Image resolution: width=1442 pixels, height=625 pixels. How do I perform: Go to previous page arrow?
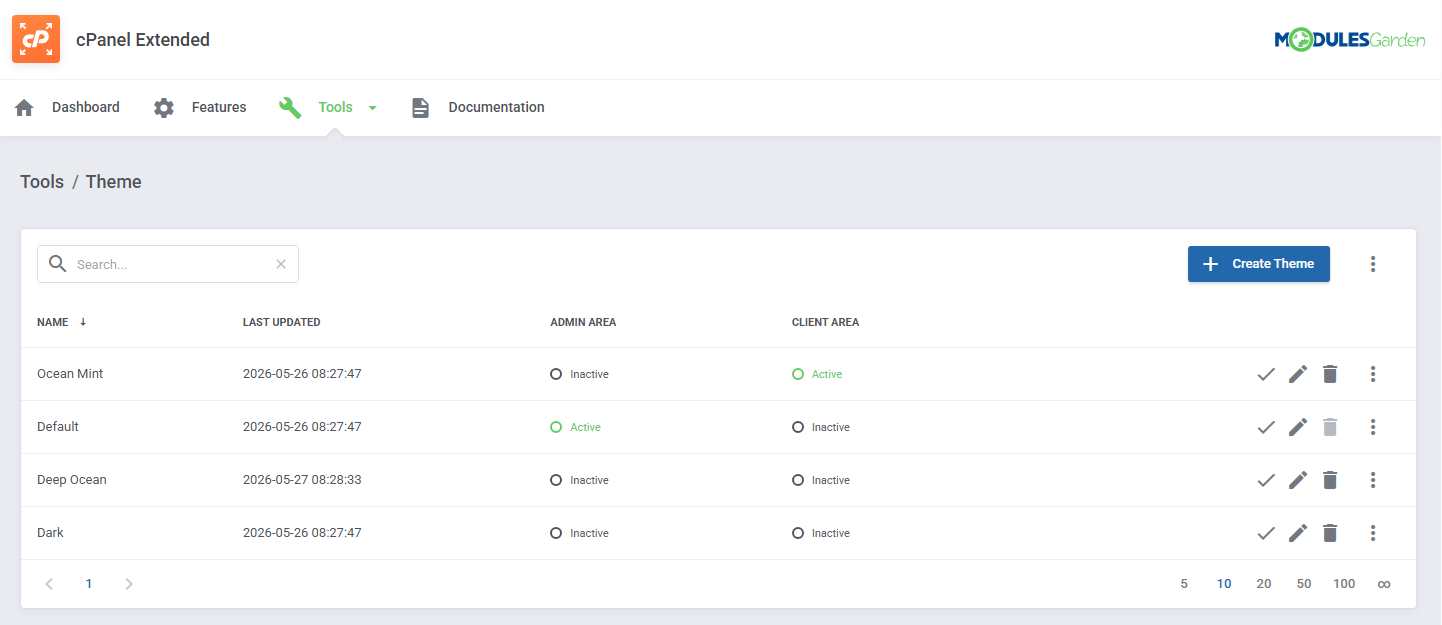pyautogui.click(x=49, y=584)
